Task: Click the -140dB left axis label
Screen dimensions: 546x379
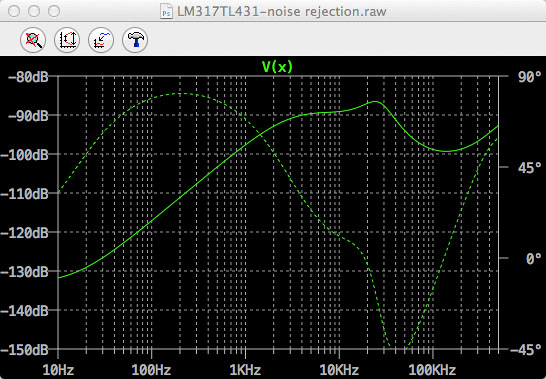Action: (24, 311)
